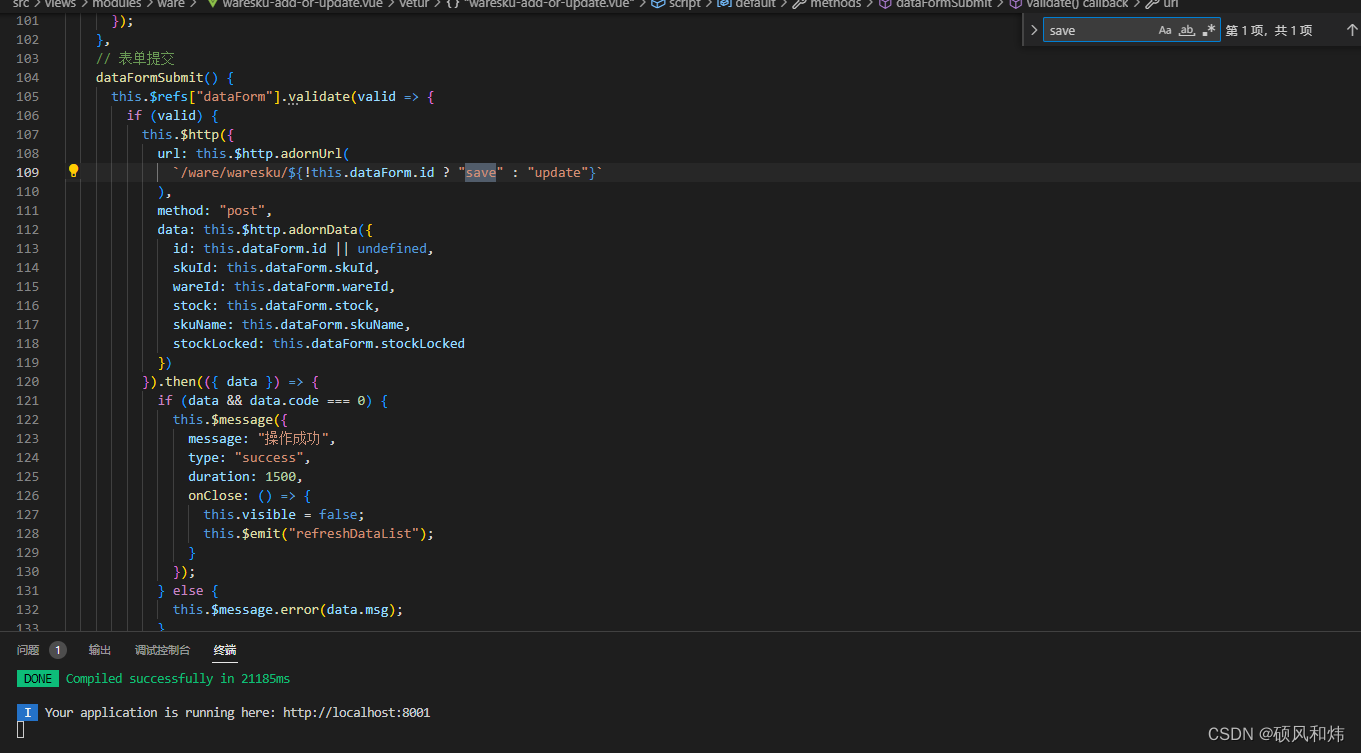Click the find result count "第1项，共1项"
The height and width of the screenshot is (753, 1361).
1269,31
